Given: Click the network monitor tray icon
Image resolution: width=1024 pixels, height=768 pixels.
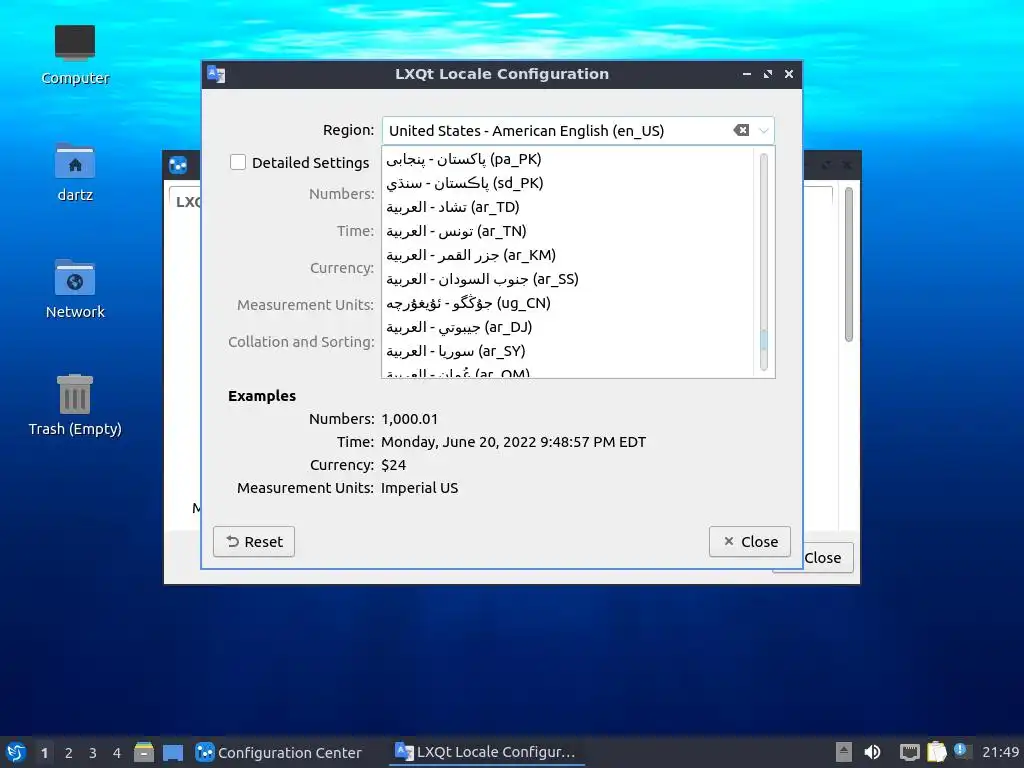Looking at the screenshot, I should pos(909,752).
